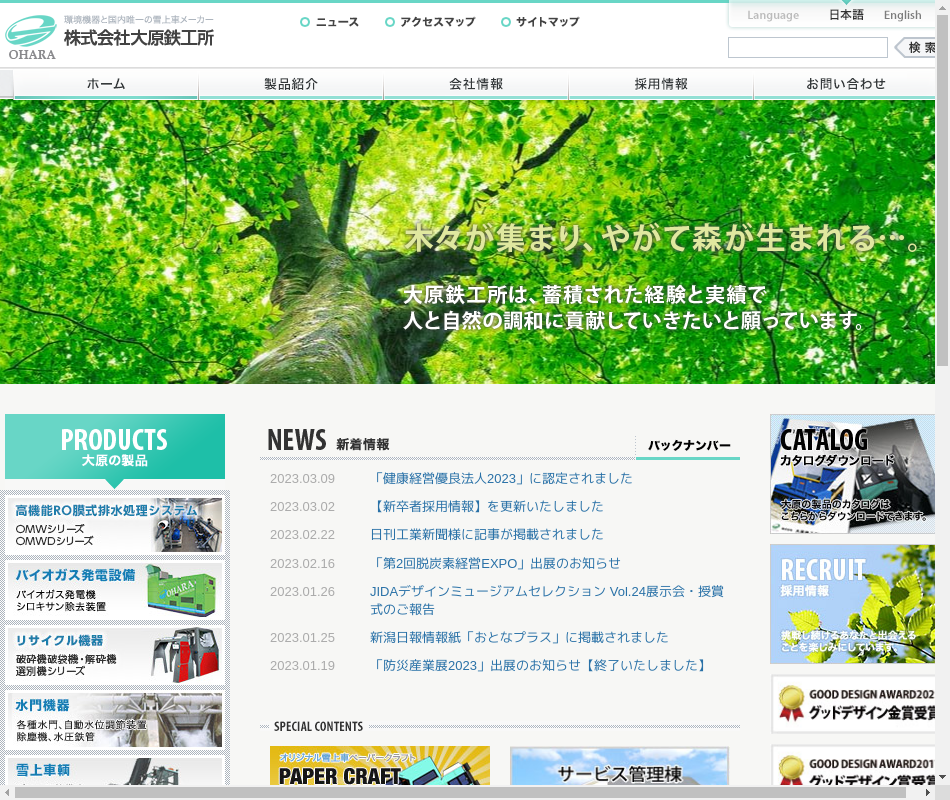This screenshot has width=950, height=800.
Task: Open the バイオガス発電設備 product banner
Action: point(115,590)
